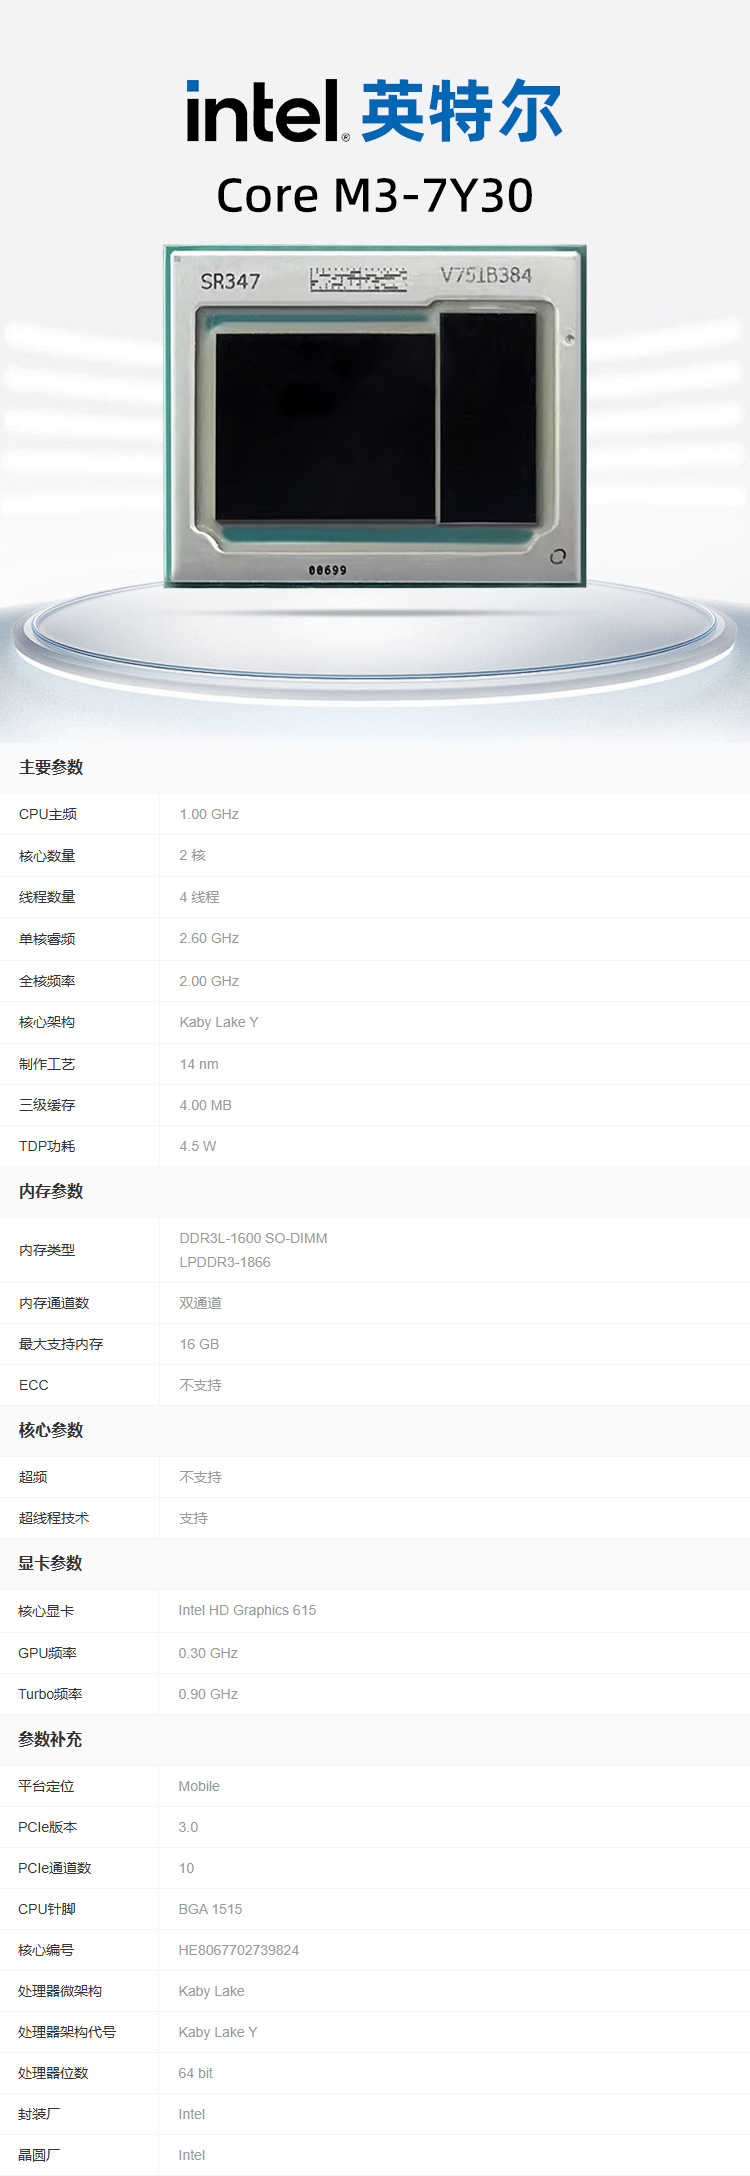Select the 3.0 PCIe版本 value
This screenshot has width=750, height=2176.
[x=188, y=1827]
